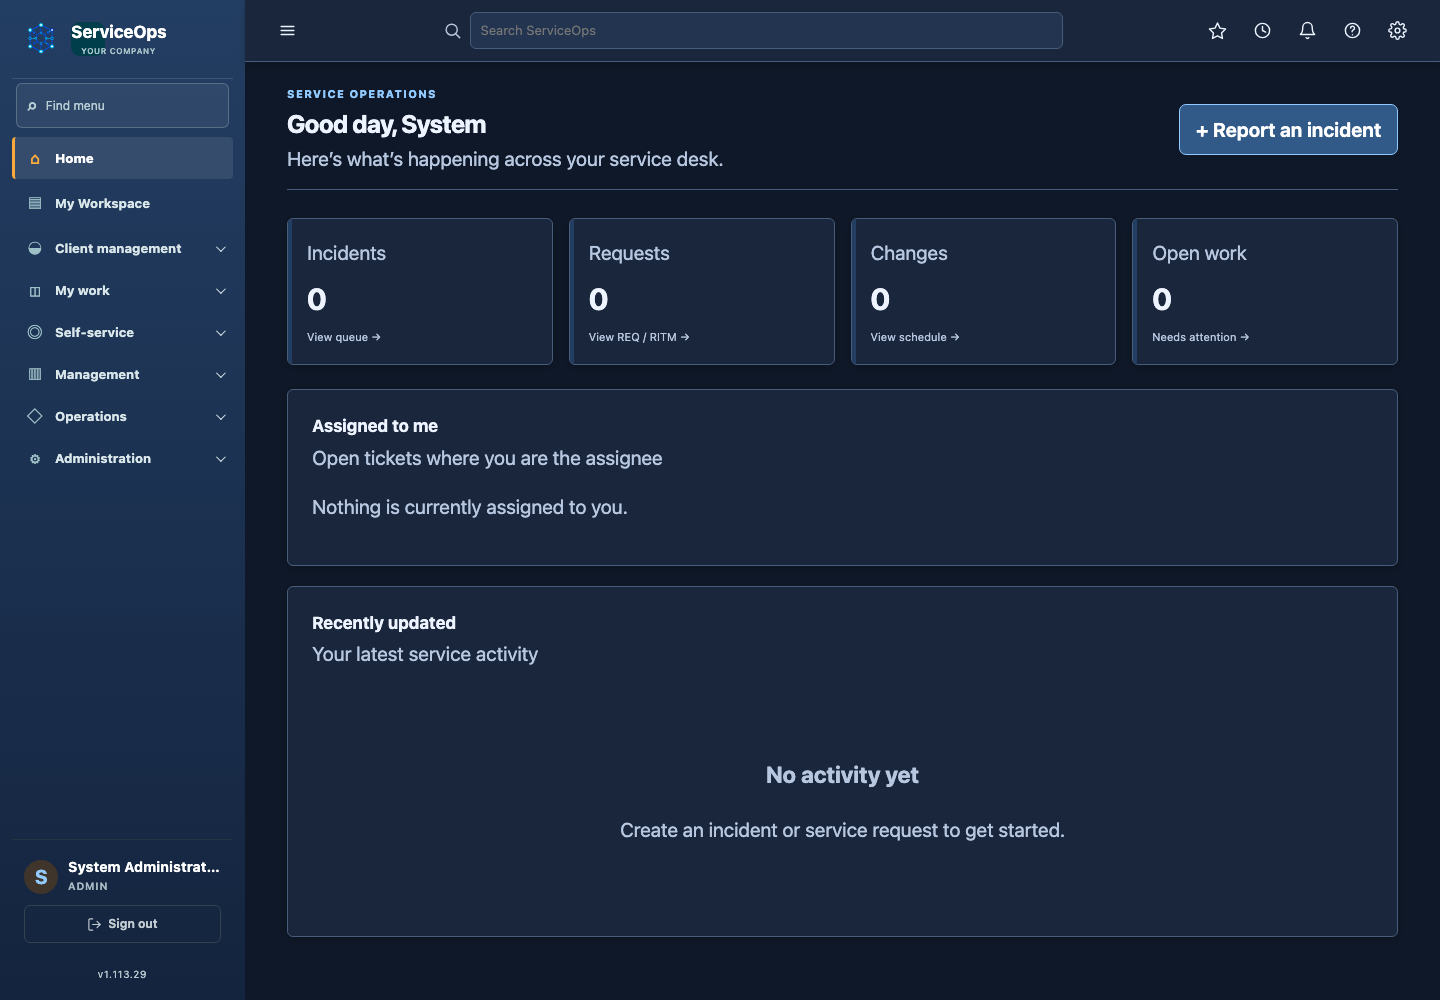Image resolution: width=1440 pixels, height=1000 pixels.
Task: Click the Client management icon
Action: tap(35, 248)
